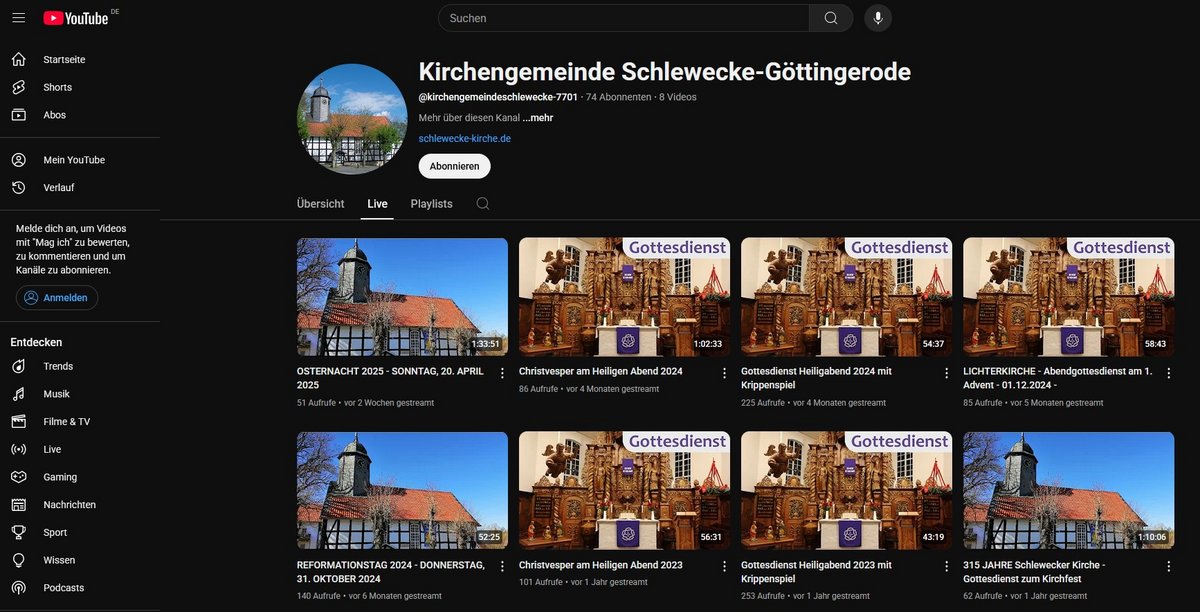Activate voice search microphone
Image resolution: width=1200 pixels, height=612 pixels.
point(878,18)
